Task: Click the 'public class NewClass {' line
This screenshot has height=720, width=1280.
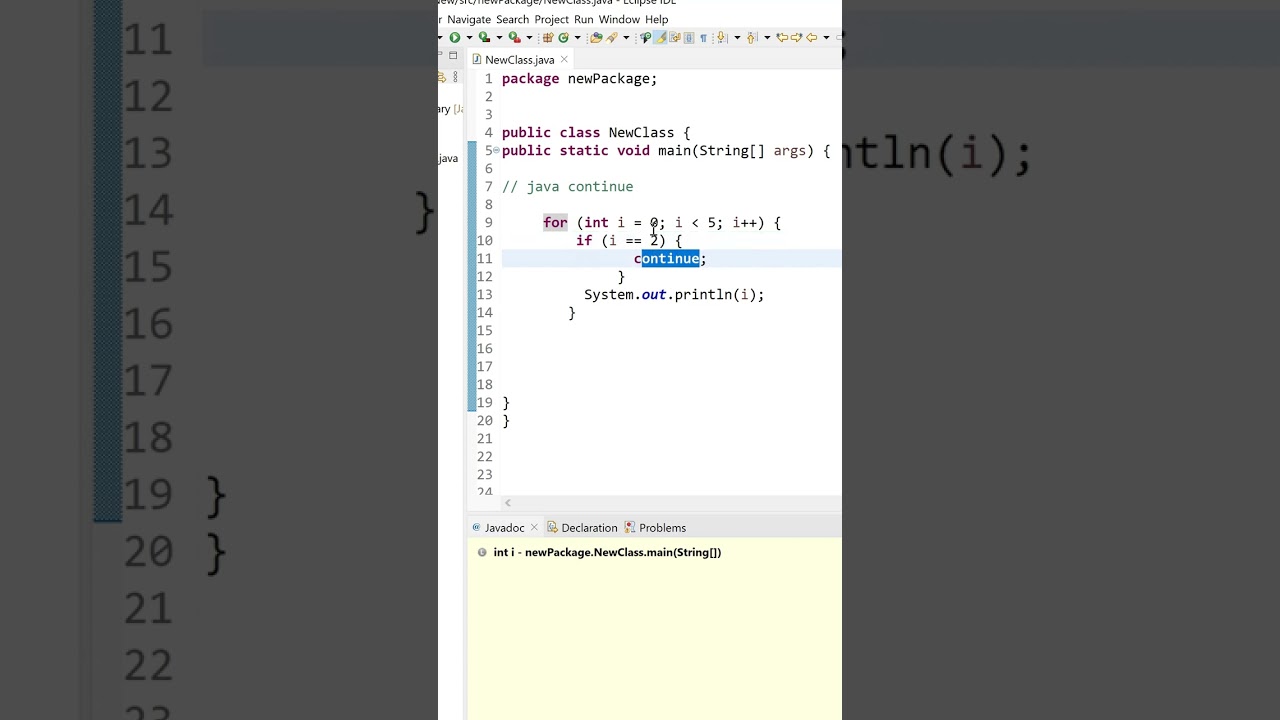Action: tap(596, 133)
